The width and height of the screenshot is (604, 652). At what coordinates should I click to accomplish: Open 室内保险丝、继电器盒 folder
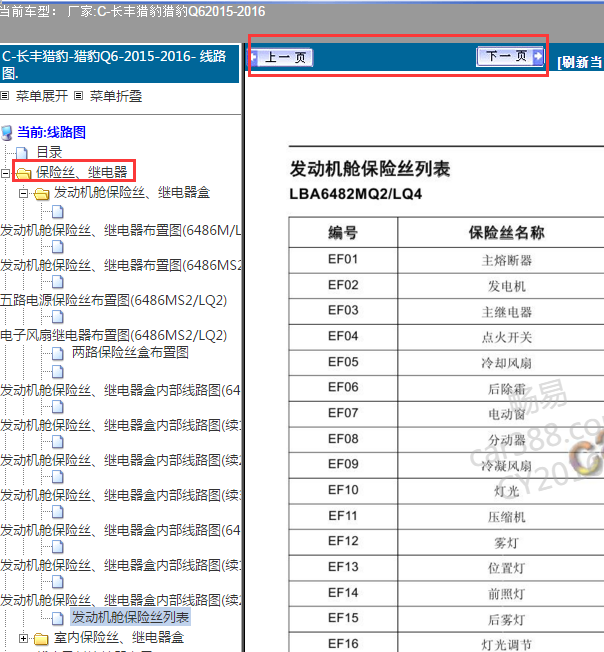point(119,637)
